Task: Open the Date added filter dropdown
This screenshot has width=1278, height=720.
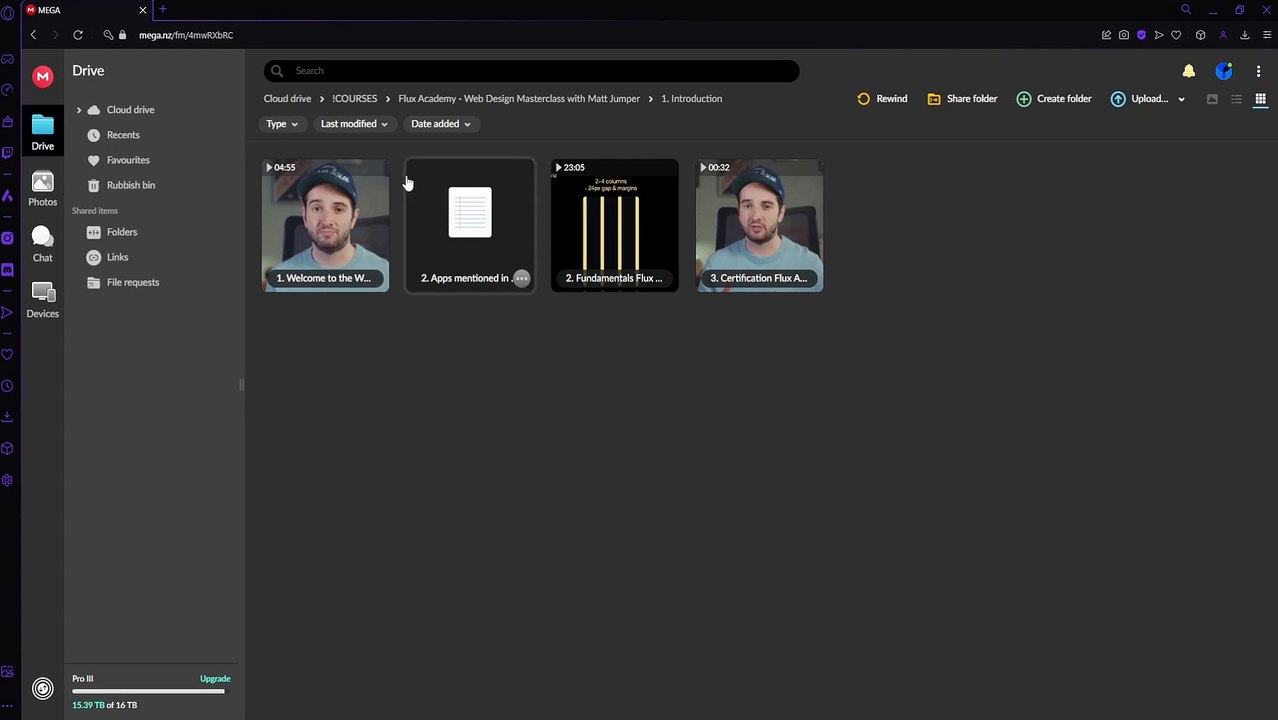Action: pos(440,124)
